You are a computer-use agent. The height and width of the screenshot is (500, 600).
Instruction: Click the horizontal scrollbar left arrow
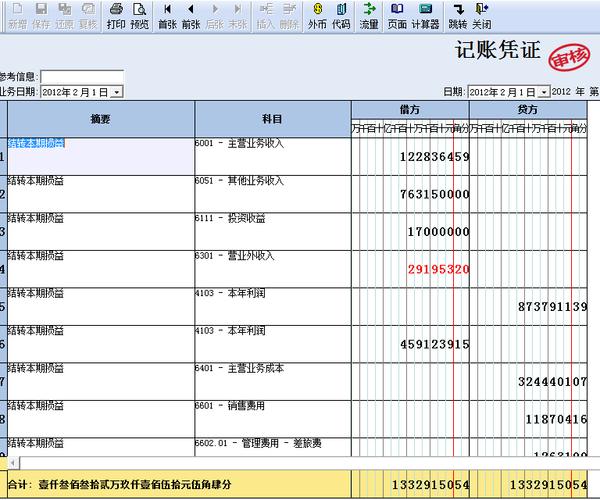click(13, 463)
